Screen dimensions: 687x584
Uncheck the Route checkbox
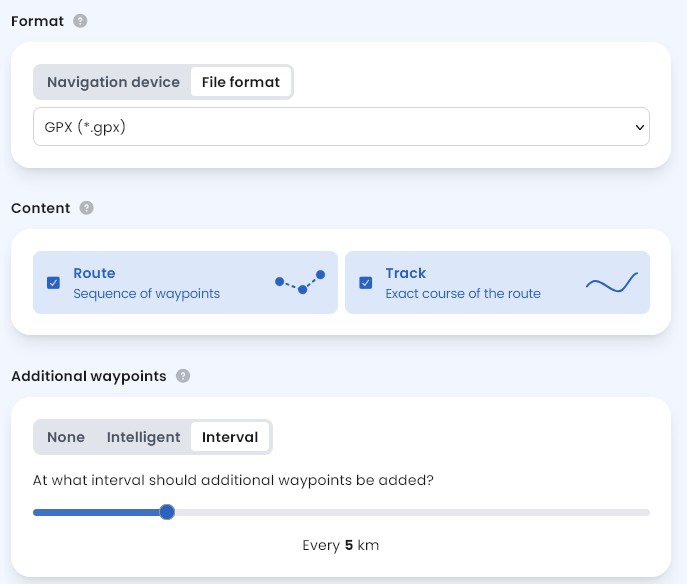coord(53,283)
